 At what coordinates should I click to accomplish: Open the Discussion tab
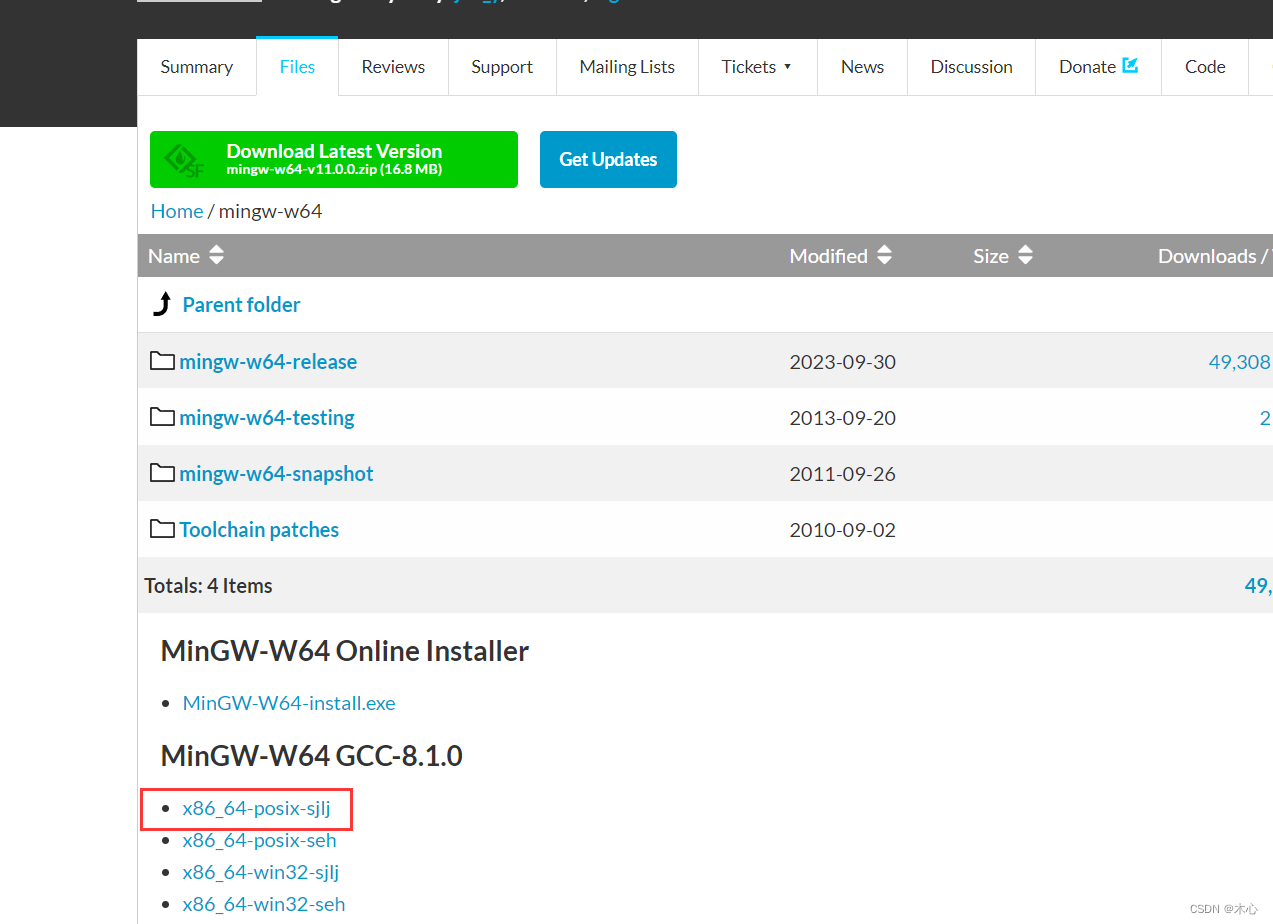point(971,67)
